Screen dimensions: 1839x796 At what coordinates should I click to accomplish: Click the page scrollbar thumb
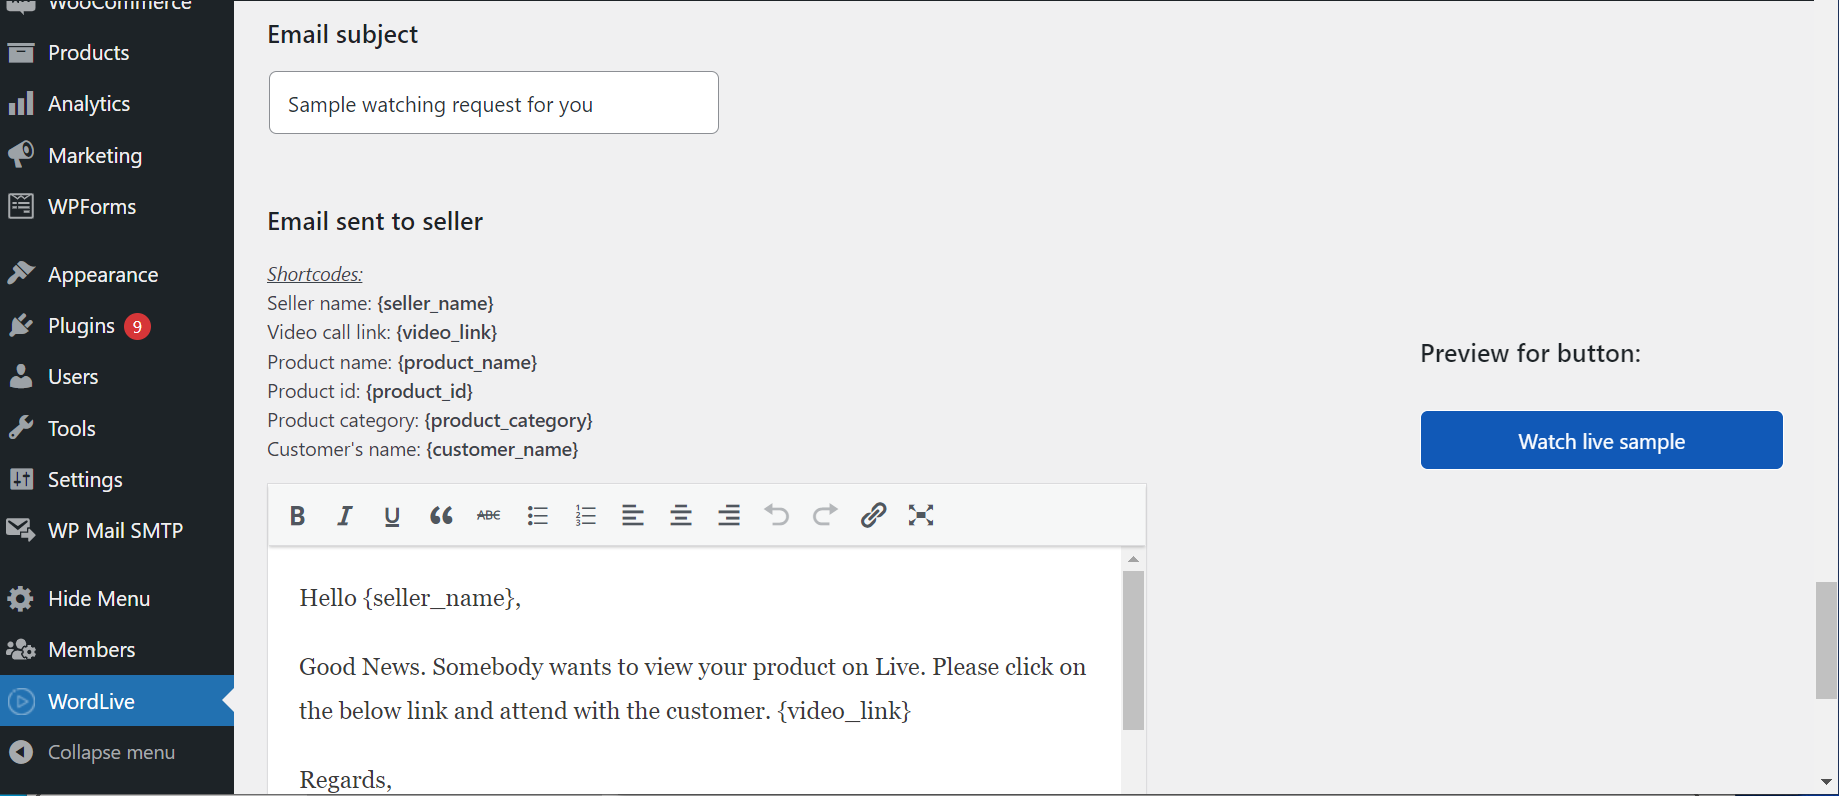click(x=1826, y=640)
